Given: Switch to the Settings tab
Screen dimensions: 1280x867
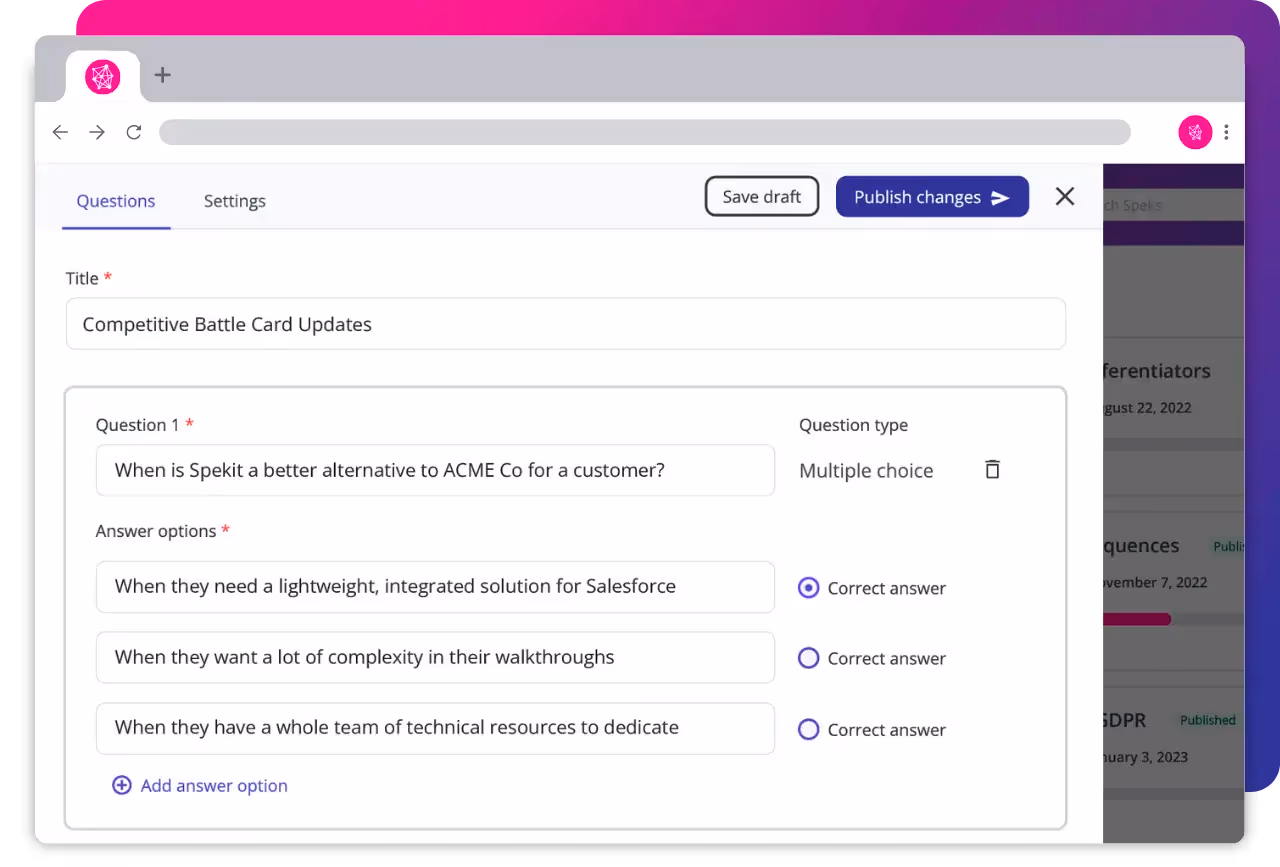Looking at the screenshot, I should click(x=235, y=201).
